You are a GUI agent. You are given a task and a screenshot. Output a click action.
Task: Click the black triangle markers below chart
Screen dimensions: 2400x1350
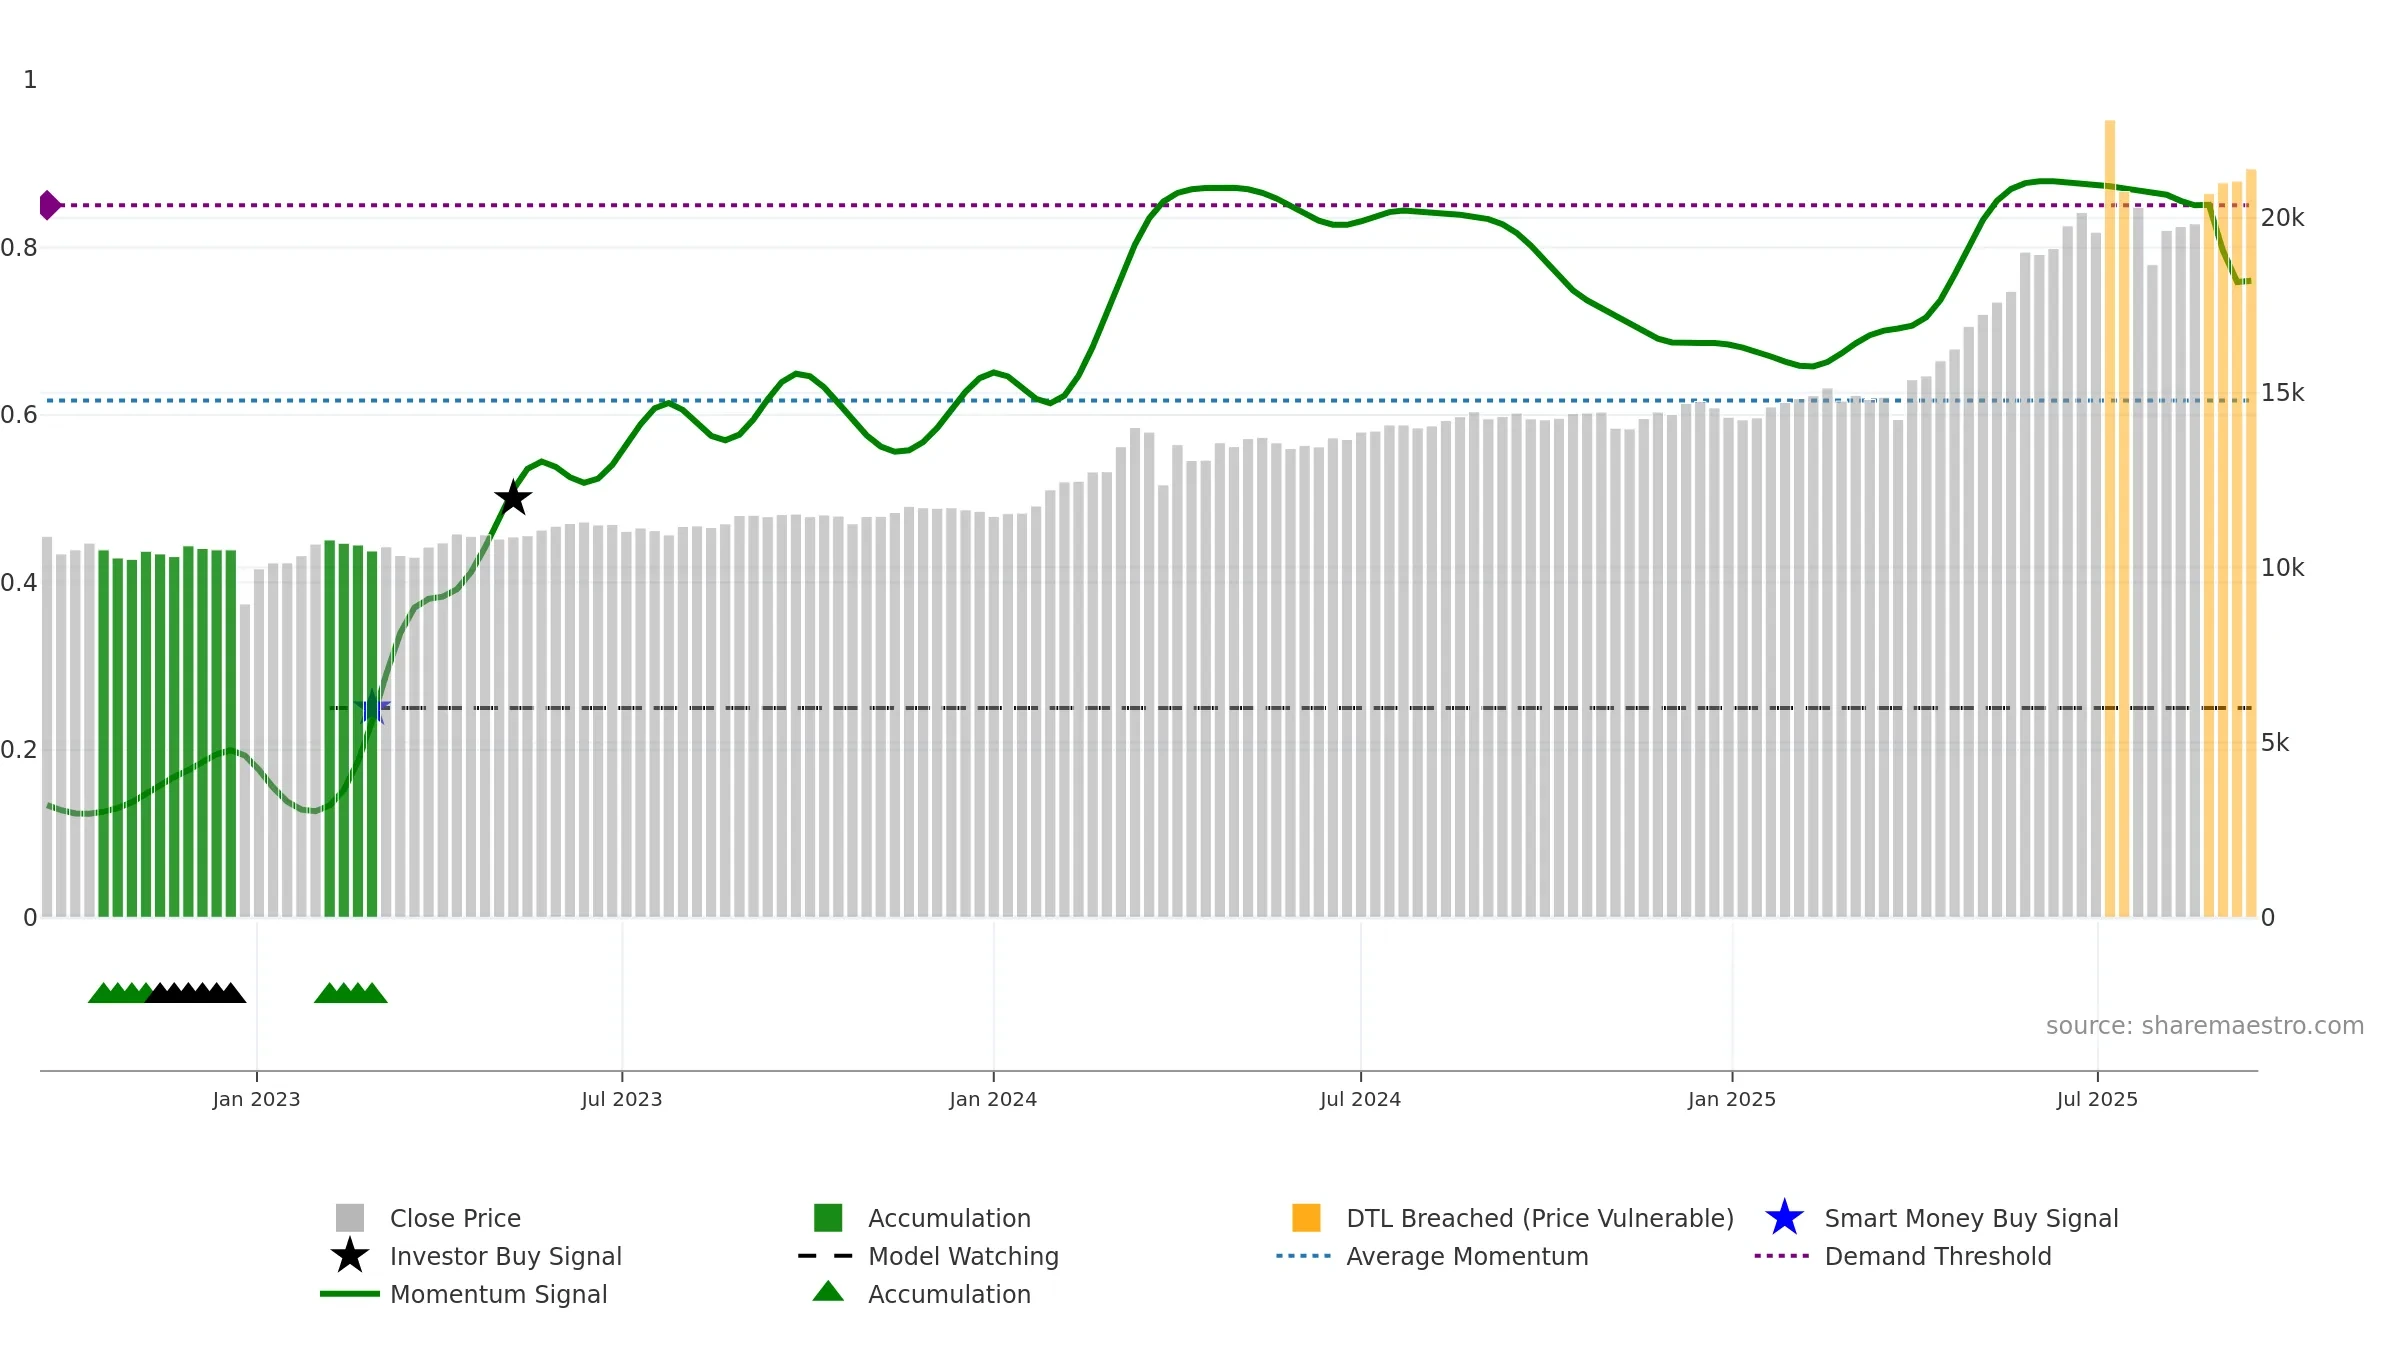coord(196,993)
